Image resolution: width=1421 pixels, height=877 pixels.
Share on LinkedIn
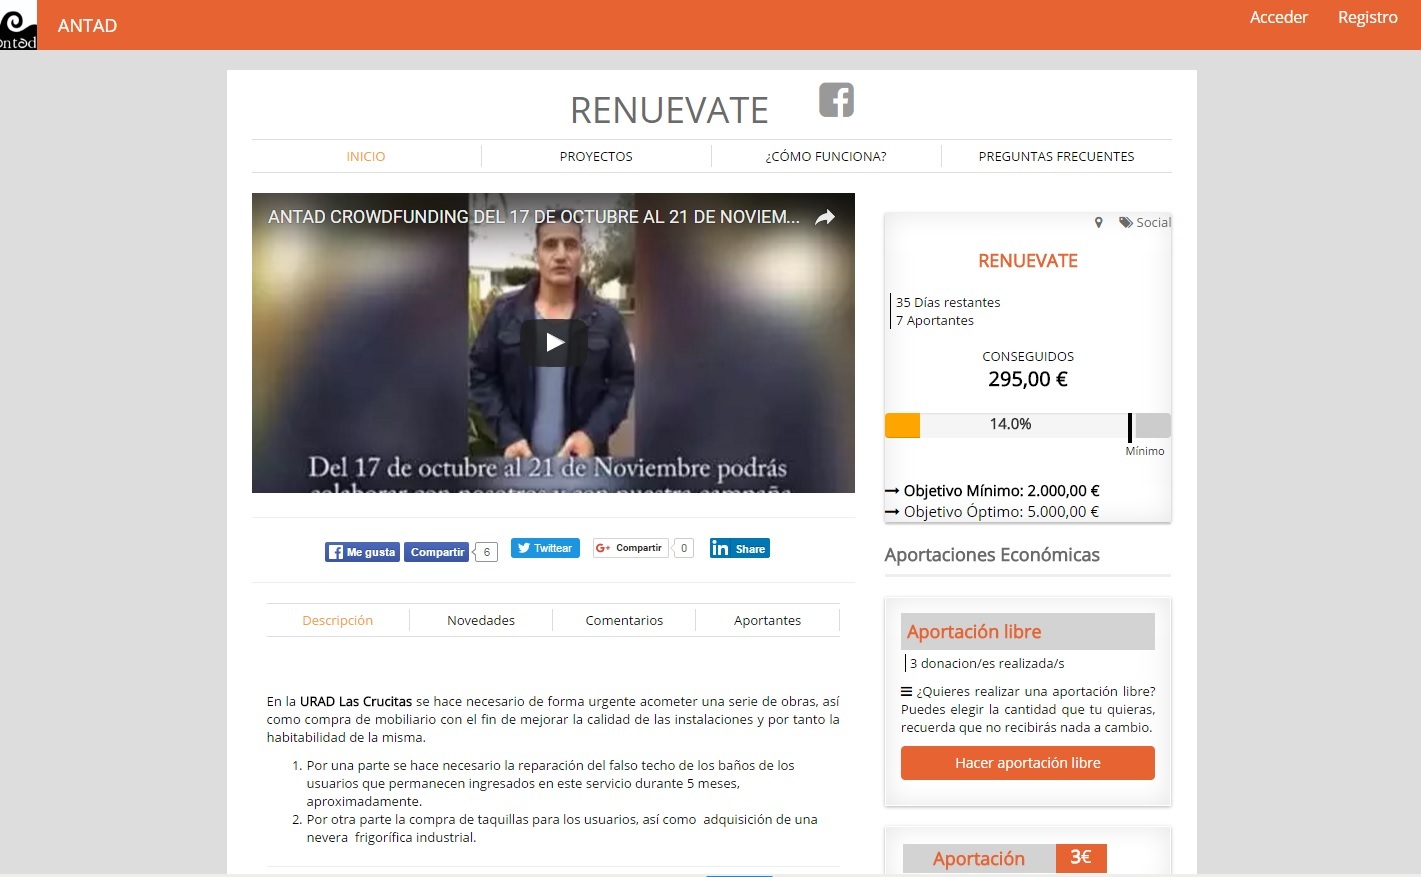pos(739,548)
